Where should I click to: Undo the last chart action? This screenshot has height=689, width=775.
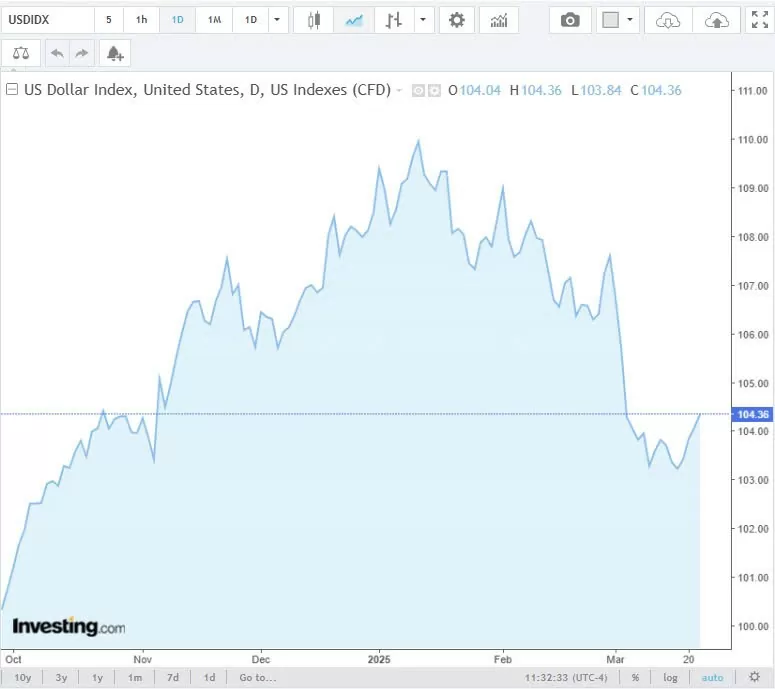point(57,54)
